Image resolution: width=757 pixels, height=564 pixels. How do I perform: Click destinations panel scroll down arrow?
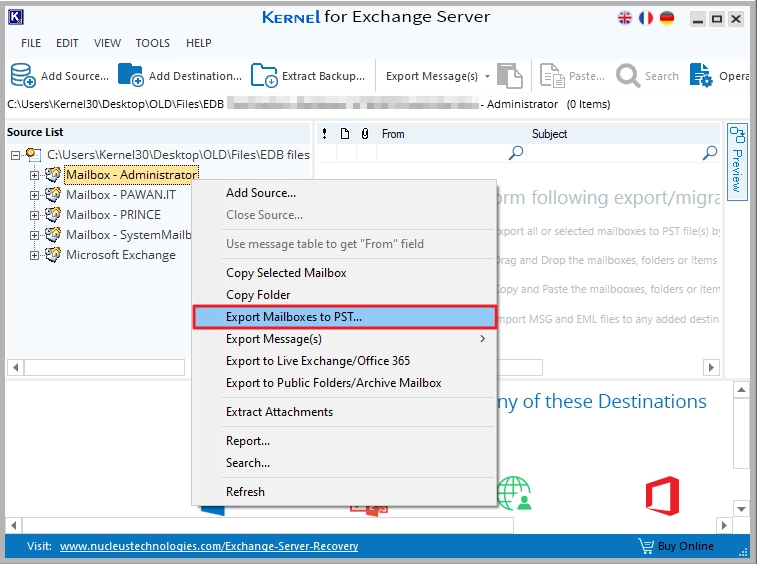(x=741, y=508)
